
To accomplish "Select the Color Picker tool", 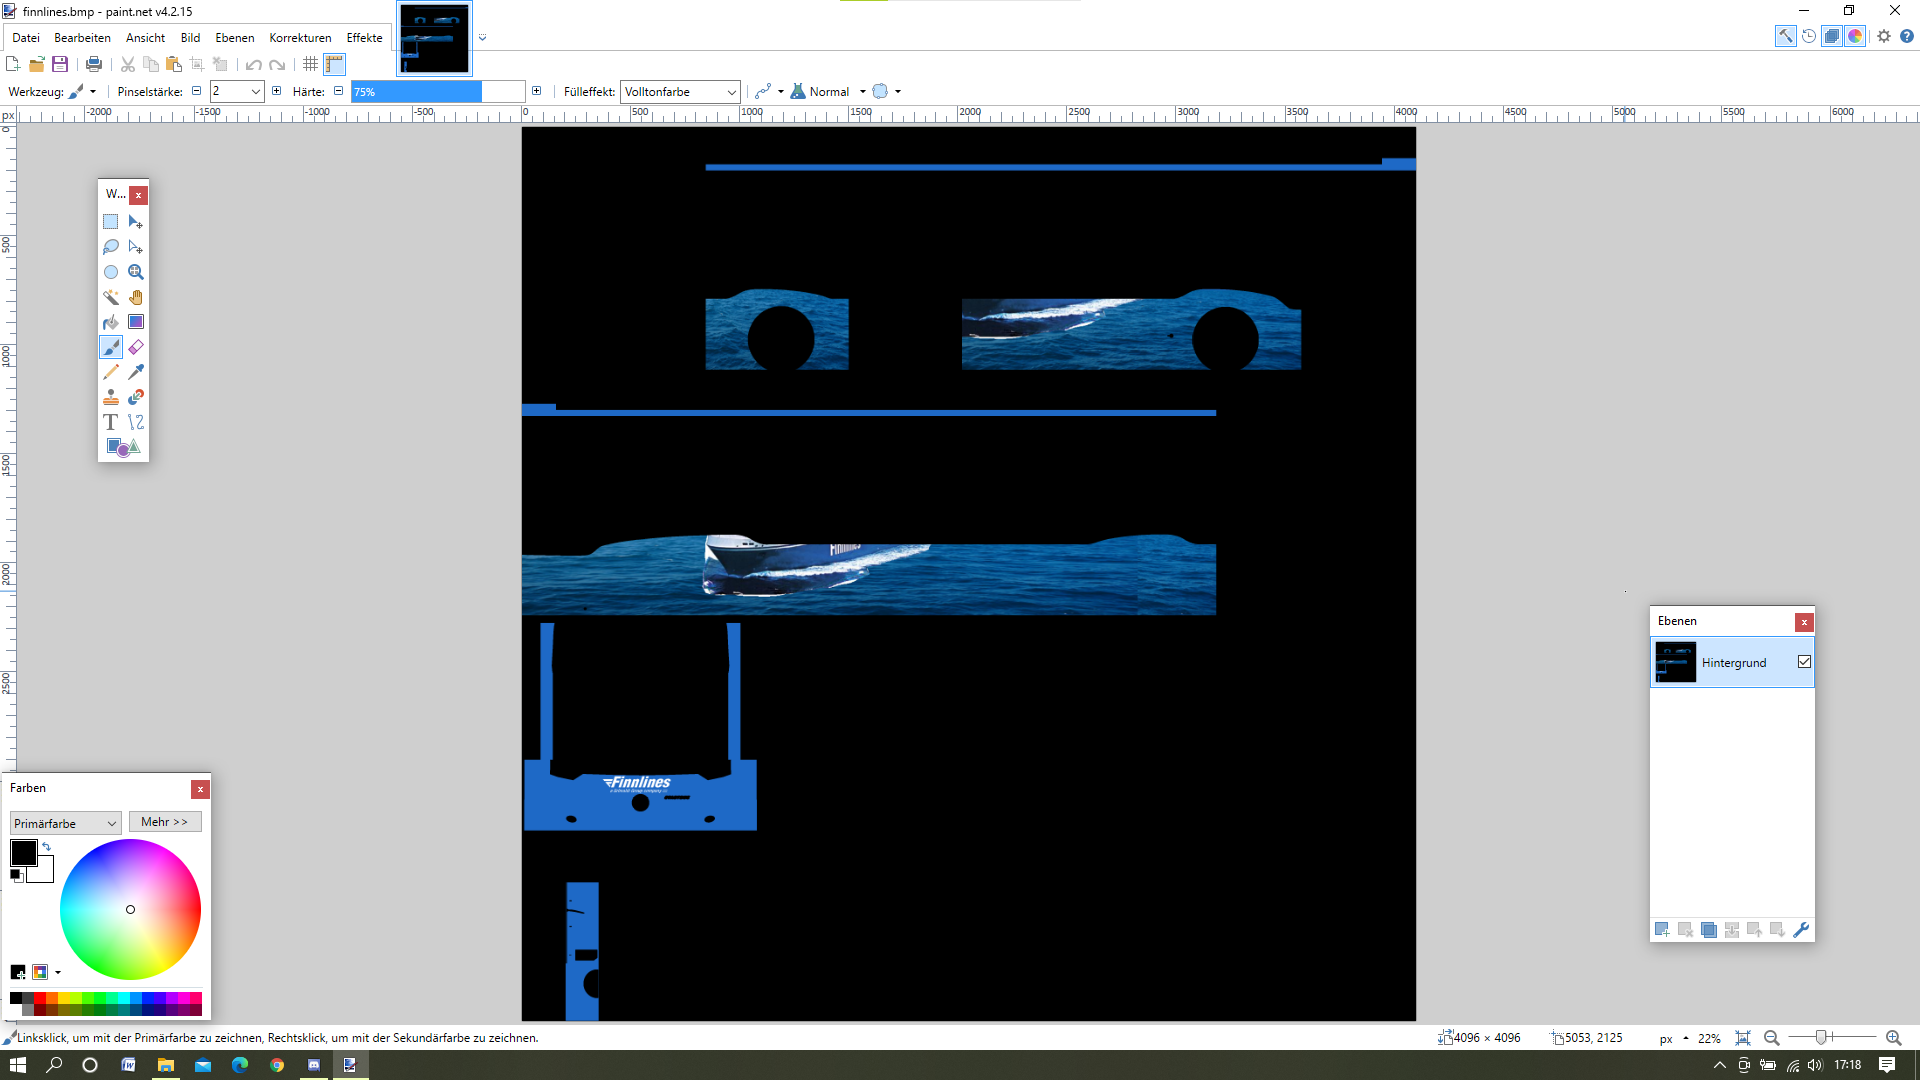I will [x=136, y=372].
